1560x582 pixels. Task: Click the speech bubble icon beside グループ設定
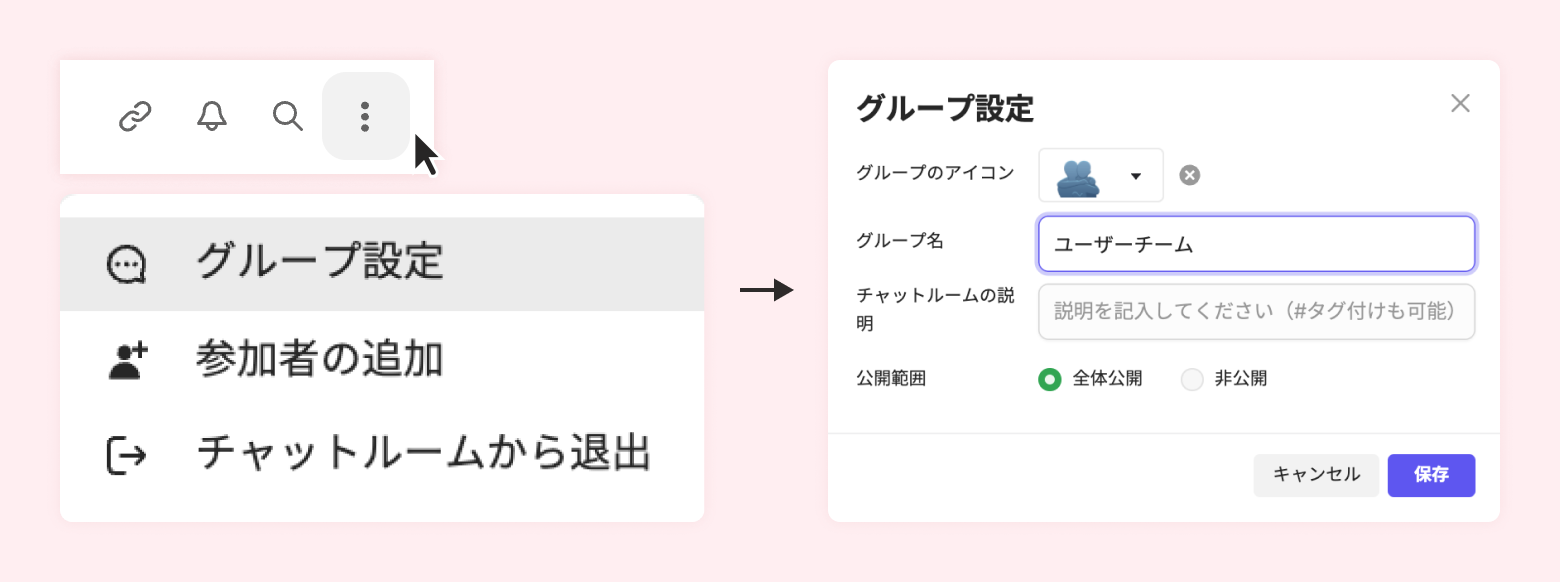click(127, 264)
